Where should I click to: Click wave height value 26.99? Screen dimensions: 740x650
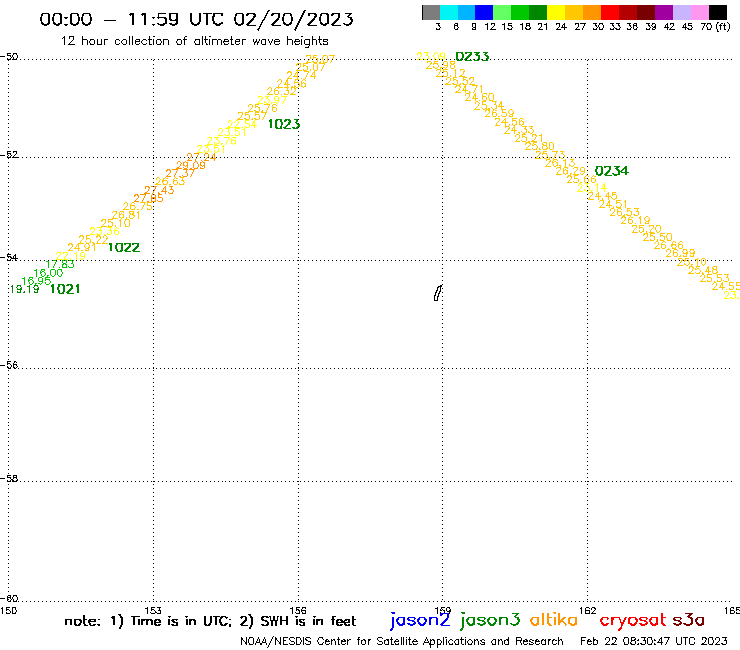pos(680,253)
